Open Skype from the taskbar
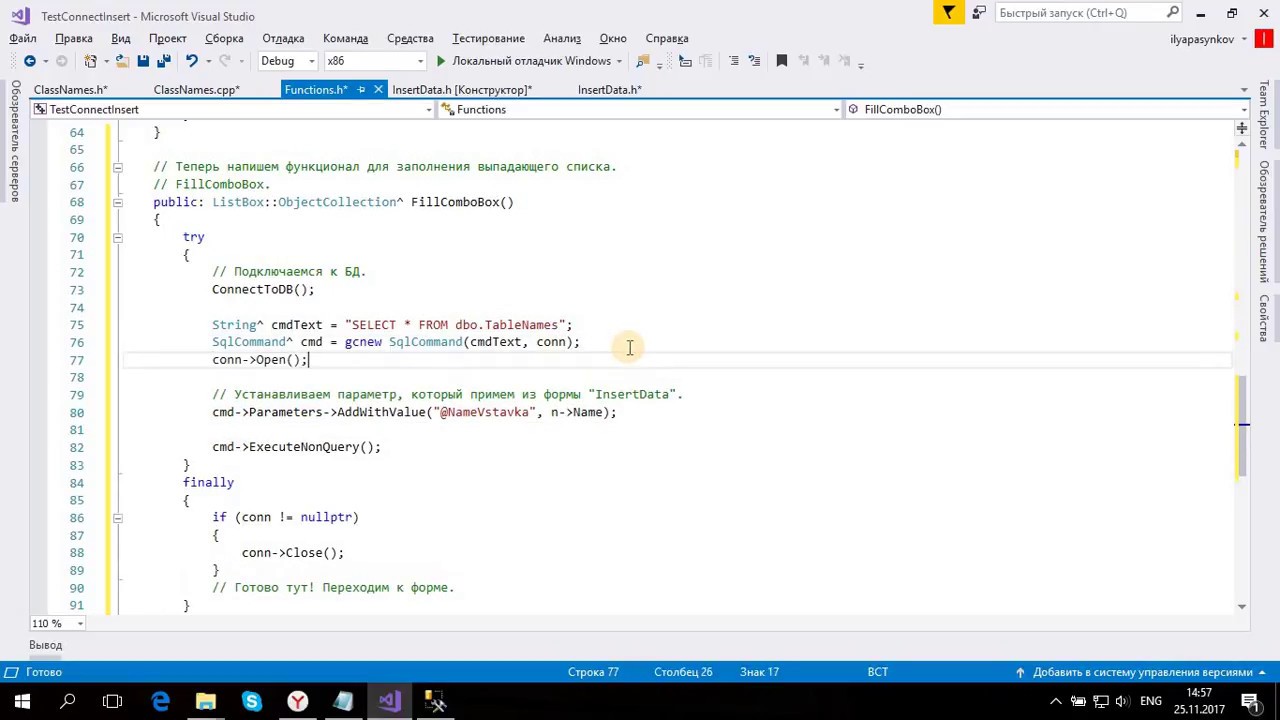 point(252,701)
